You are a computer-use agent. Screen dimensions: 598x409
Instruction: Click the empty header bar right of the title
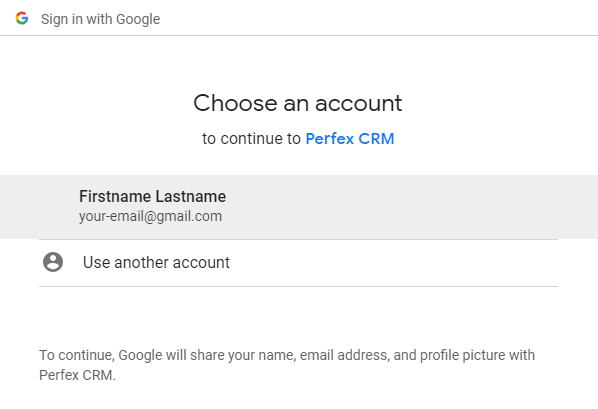[x=378, y=18]
